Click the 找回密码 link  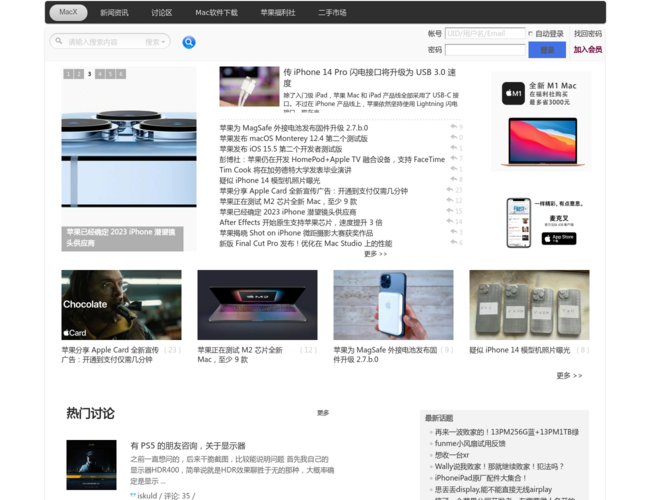[588, 34]
